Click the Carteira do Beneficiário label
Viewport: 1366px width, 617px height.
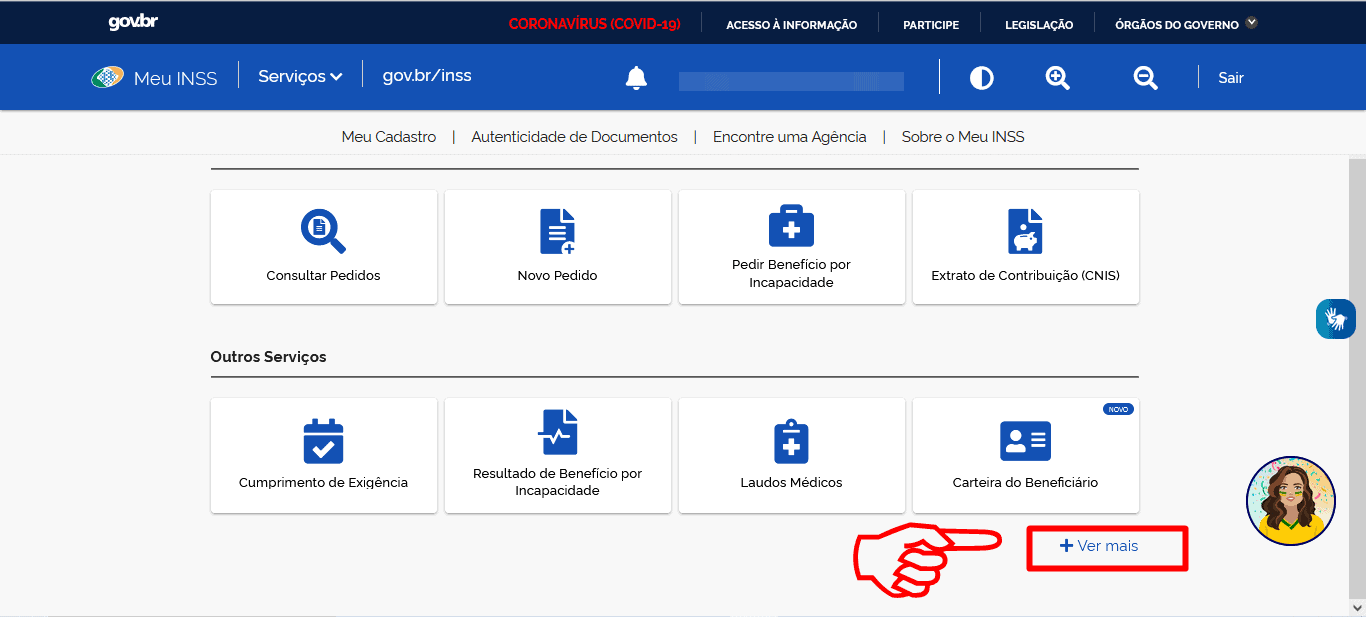(1025, 482)
